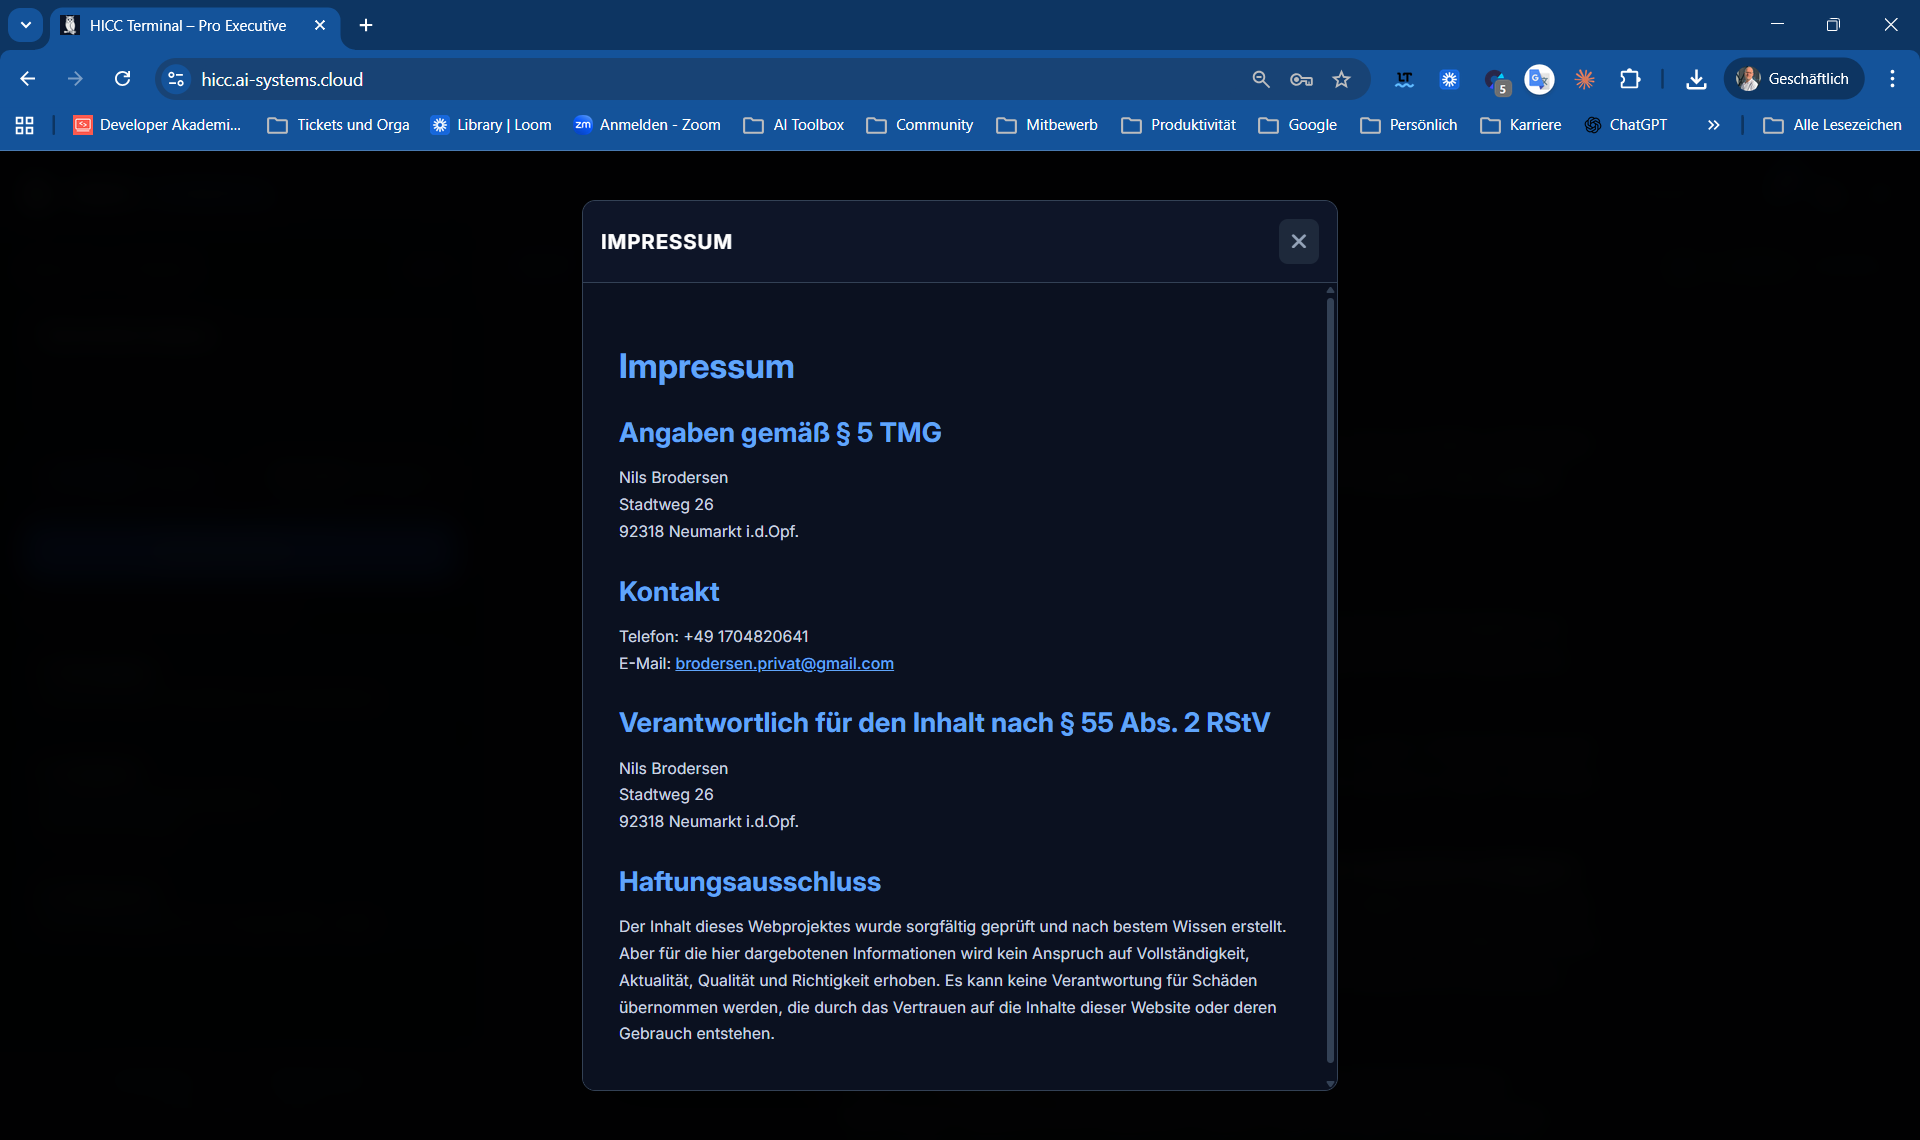Screen dimensions: 1920x1140
Task: Click the scroll-down arrow of the Impressum dialog
Action: point(1330,1083)
